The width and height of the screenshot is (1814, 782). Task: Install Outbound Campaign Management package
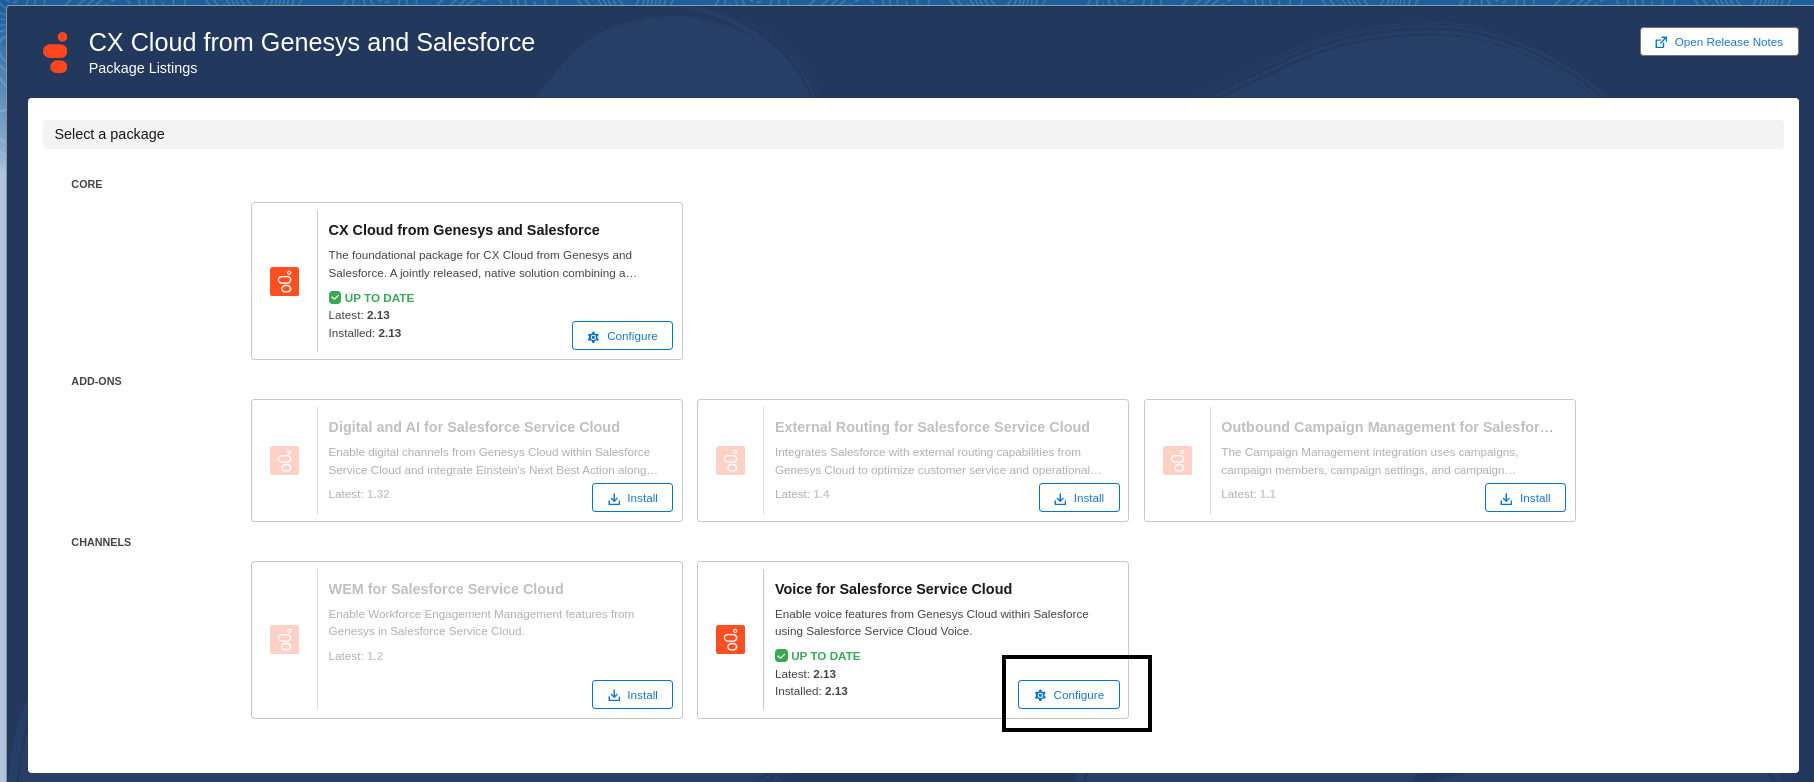coord(1525,498)
